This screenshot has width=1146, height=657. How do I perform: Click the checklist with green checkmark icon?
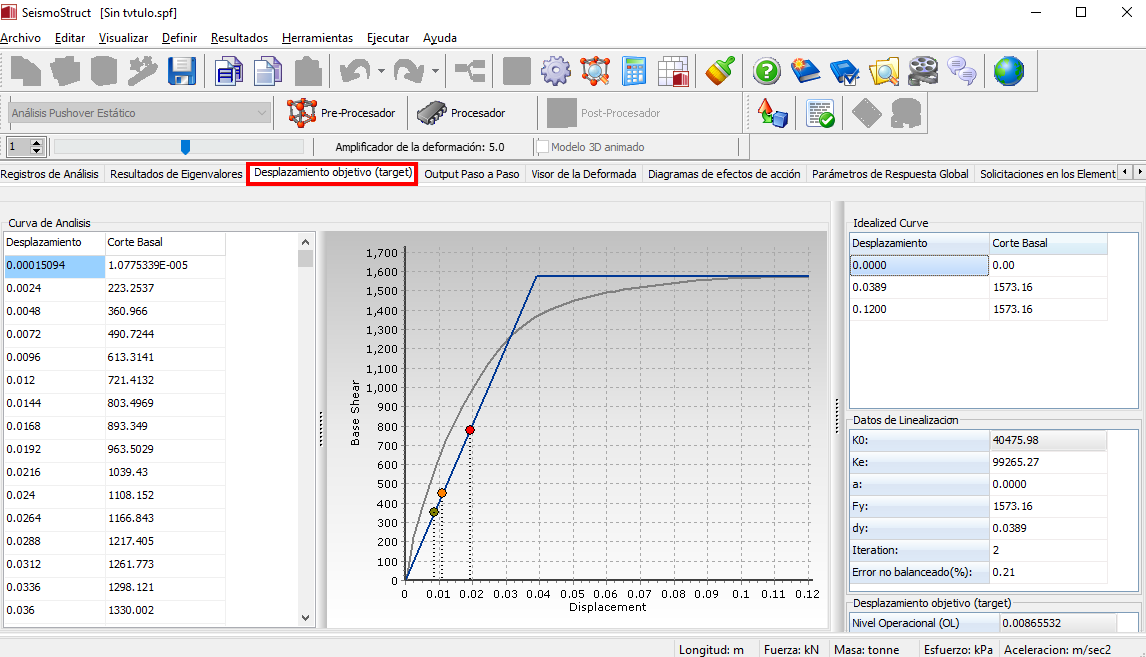[820, 113]
